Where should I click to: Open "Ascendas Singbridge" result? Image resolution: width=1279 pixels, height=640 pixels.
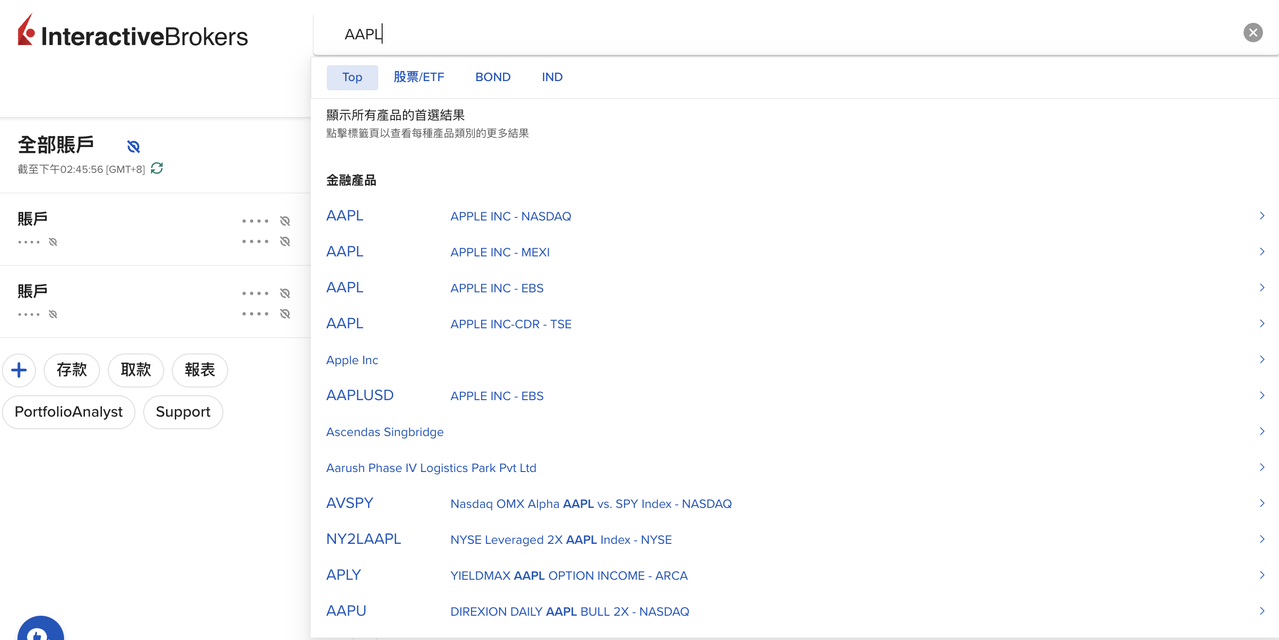(x=385, y=432)
